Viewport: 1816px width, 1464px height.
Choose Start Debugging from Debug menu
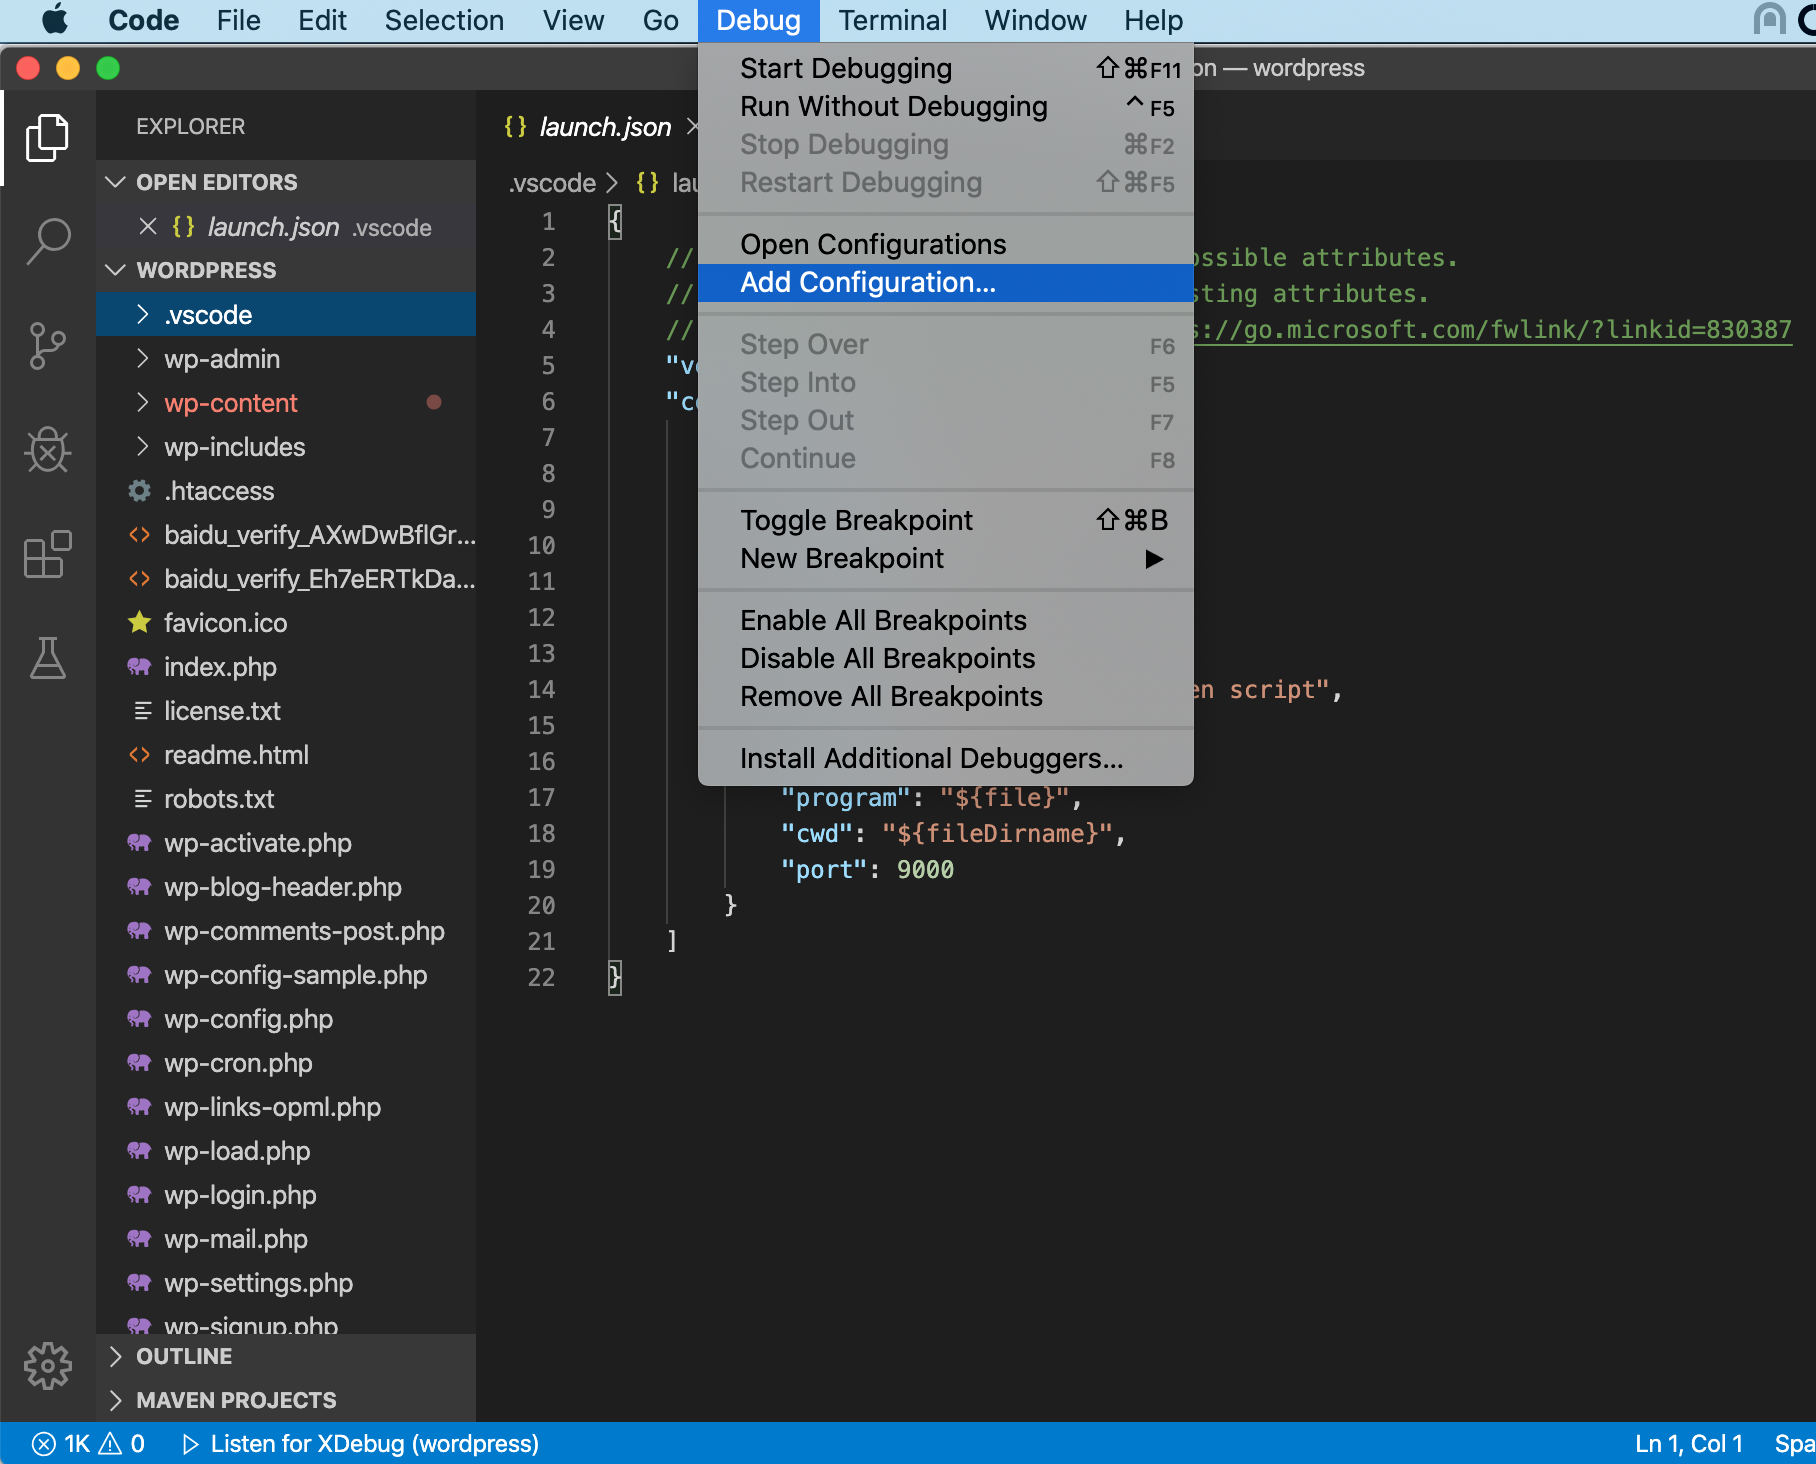(x=946, y=68)
